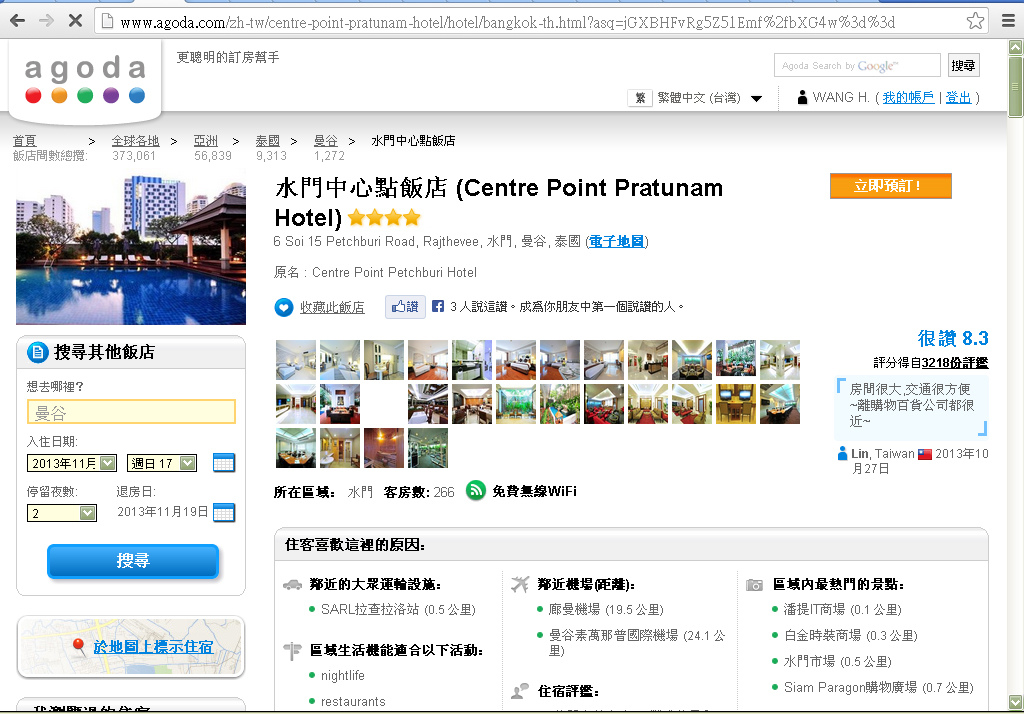Open the last thumbnail in top gallery row

(780, 359)
